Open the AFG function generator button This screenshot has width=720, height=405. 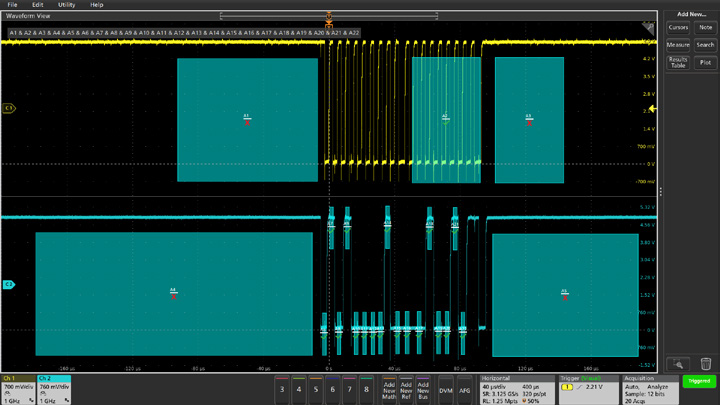click(x=465, y=390)
